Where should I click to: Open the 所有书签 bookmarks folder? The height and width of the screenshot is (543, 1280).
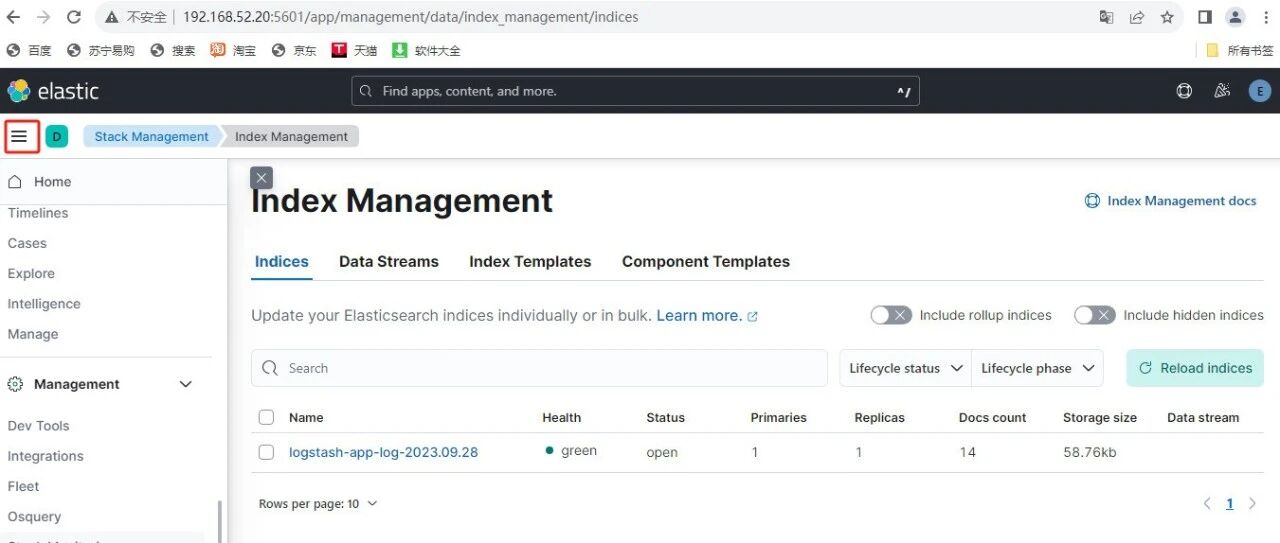coord(1240,50)
